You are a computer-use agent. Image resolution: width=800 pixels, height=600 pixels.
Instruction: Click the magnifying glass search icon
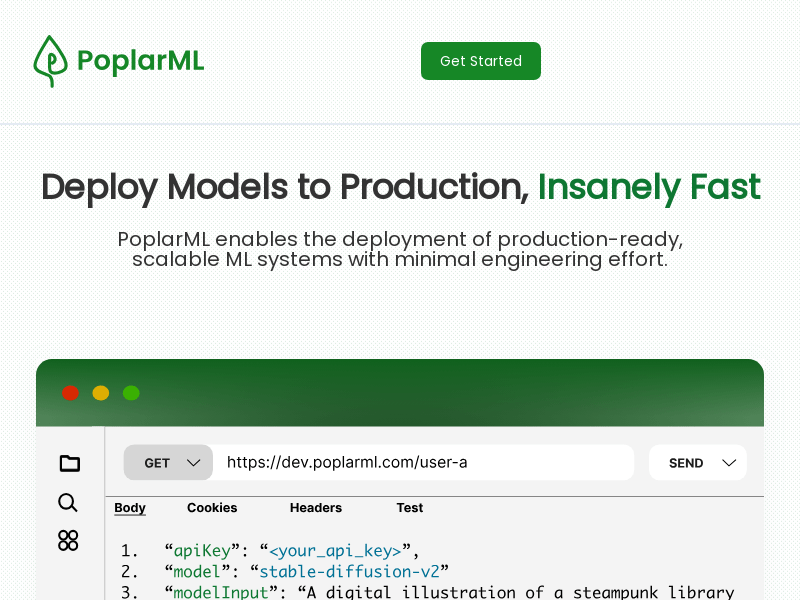pos(68,503)
